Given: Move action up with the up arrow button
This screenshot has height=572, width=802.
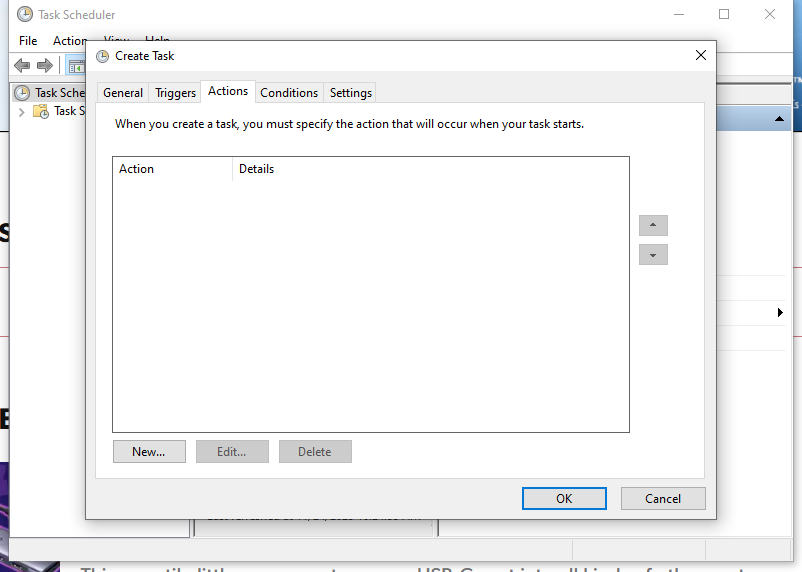Looking at the screenshot, I should (653, 226).
